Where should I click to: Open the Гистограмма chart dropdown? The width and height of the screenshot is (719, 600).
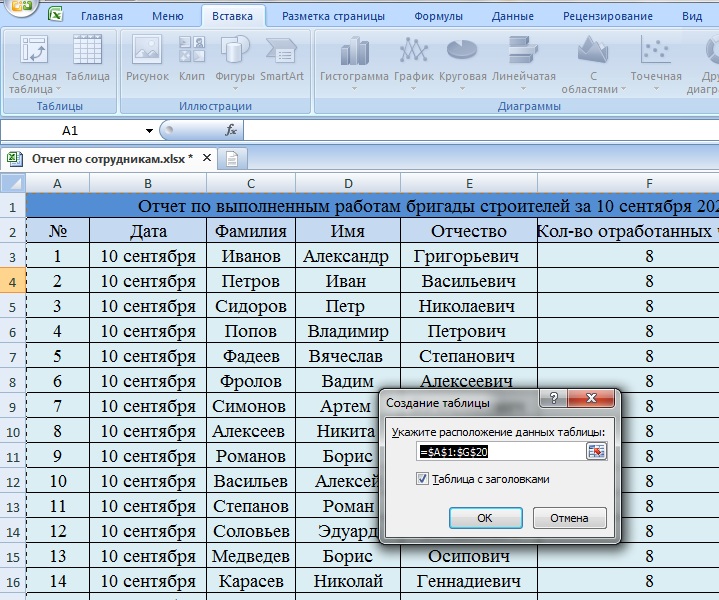pyautogui.click(x=353, y=59)
